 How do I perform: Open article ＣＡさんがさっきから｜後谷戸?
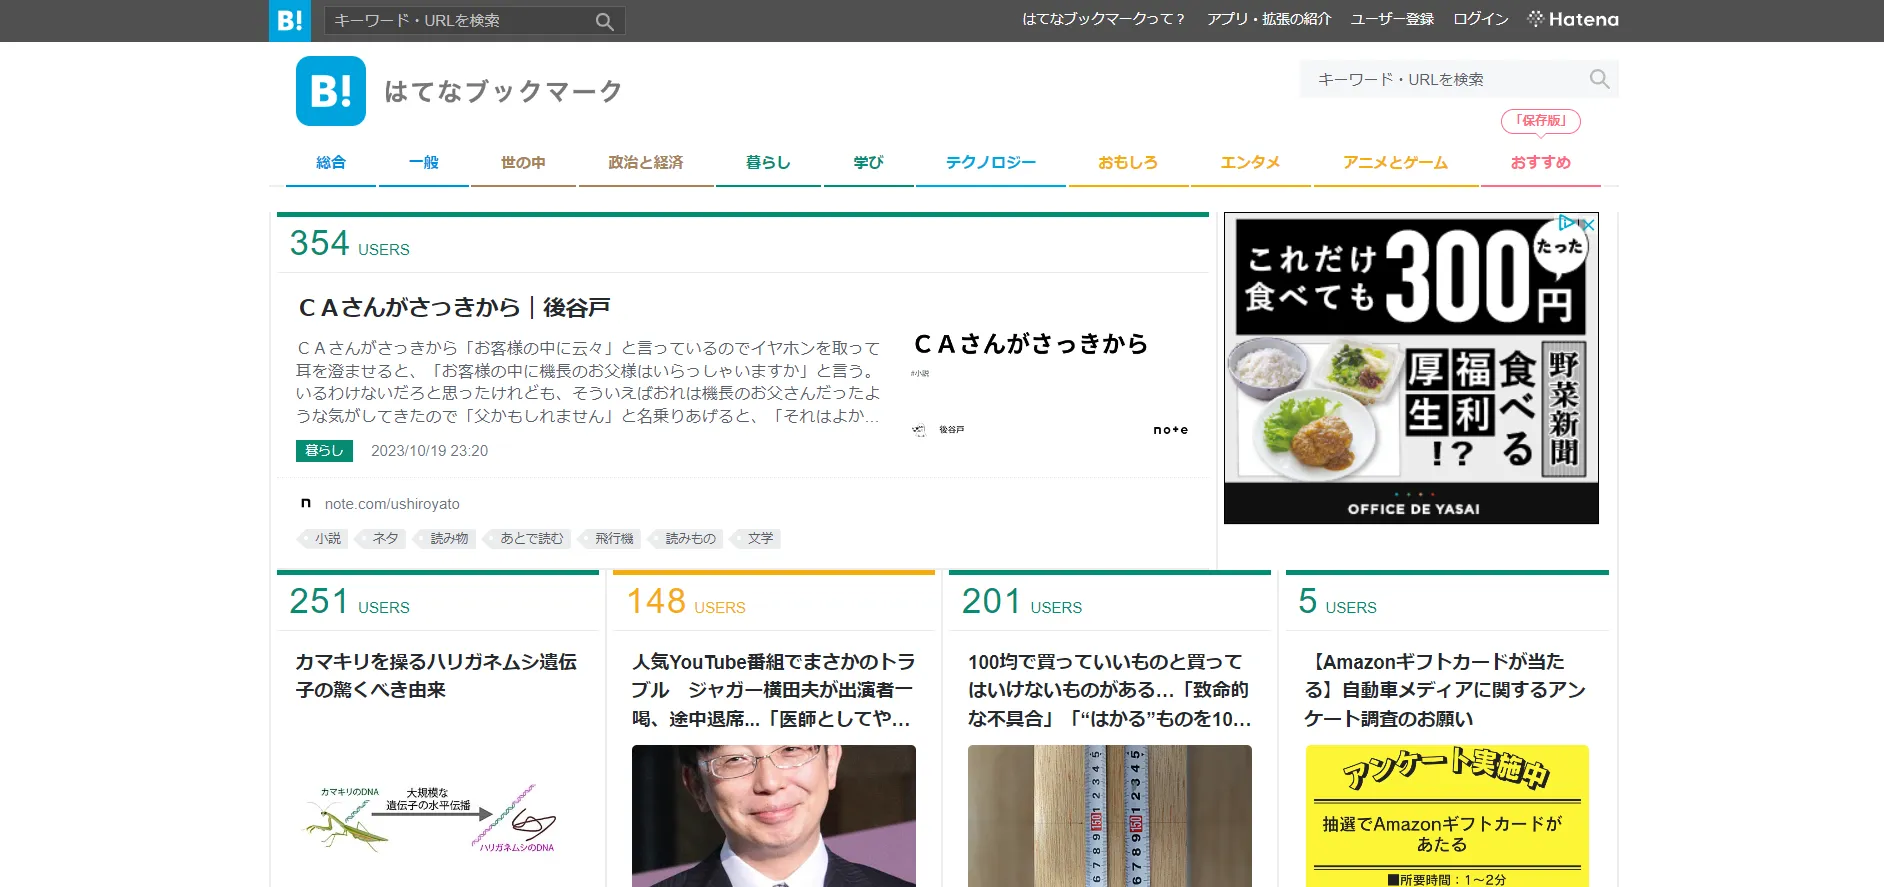(454, 307)
